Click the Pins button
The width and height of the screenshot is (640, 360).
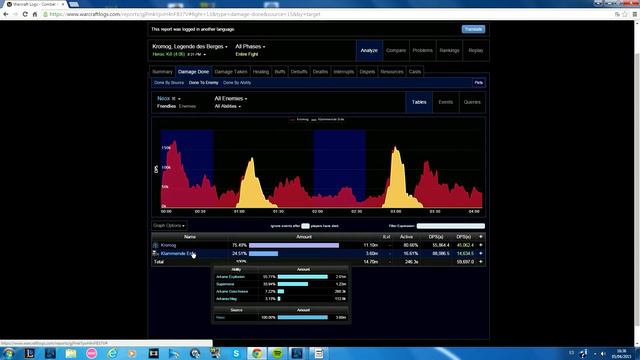(x=479, y=82)
